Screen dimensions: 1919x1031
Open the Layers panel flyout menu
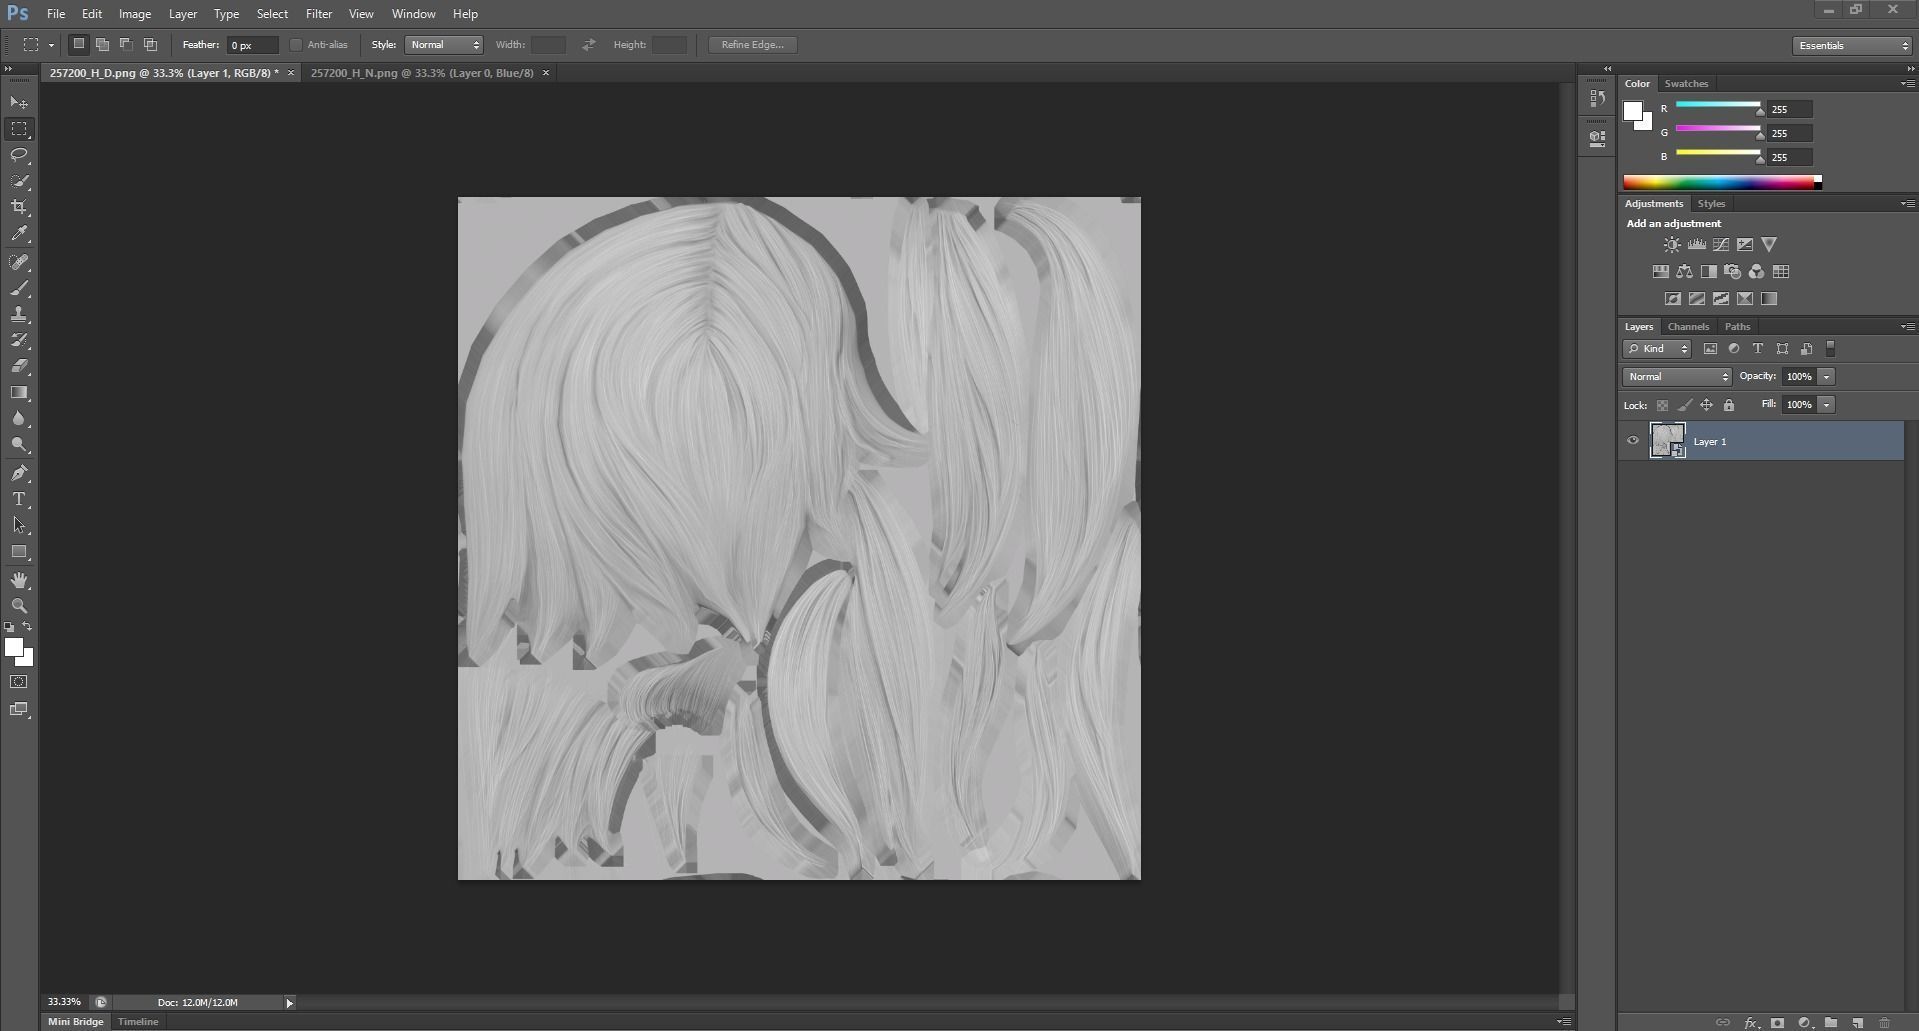1907,327
